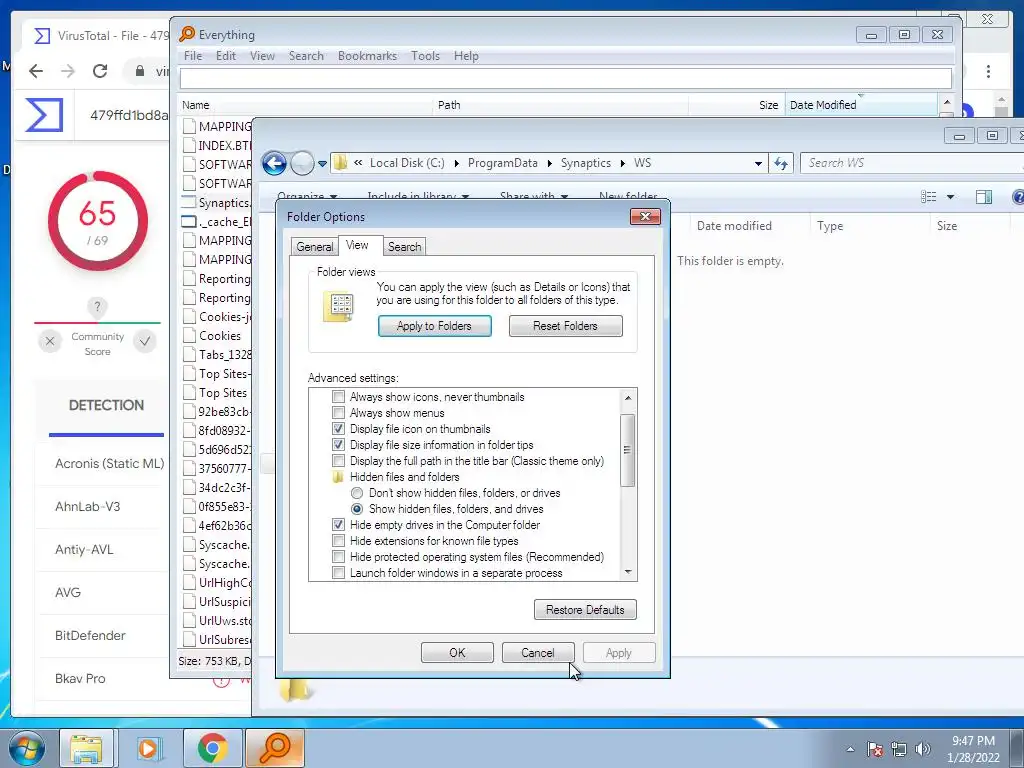Screen dimensions: 1024x768
Task: Click the Chrome back arrow
Action: (x=36, y=71)
